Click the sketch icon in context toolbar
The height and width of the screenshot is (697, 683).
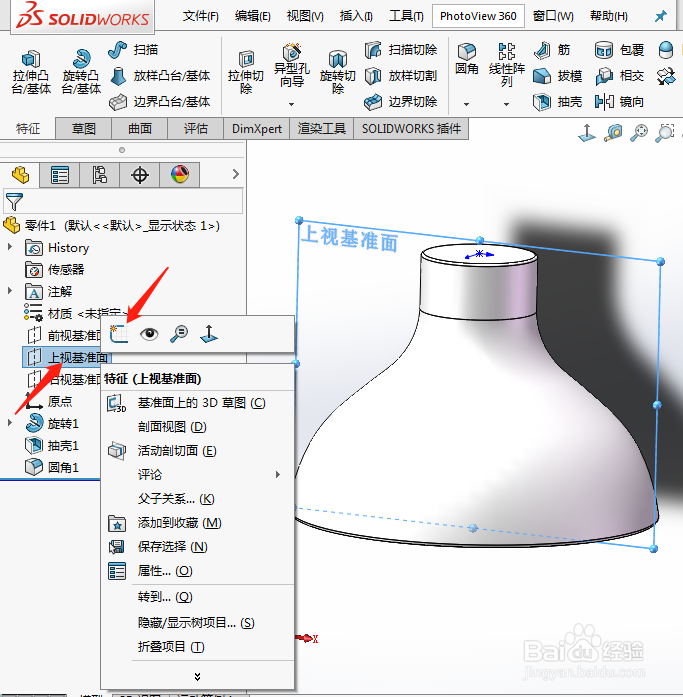click(119, 334)
